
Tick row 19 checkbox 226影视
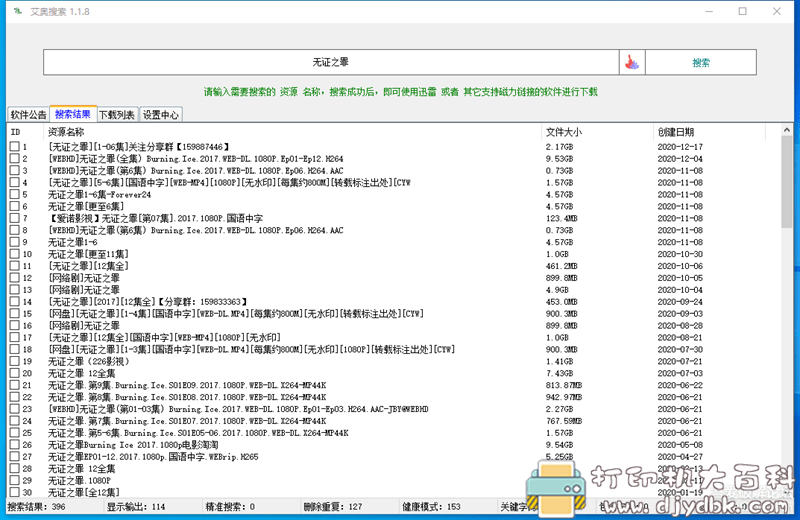14,361
